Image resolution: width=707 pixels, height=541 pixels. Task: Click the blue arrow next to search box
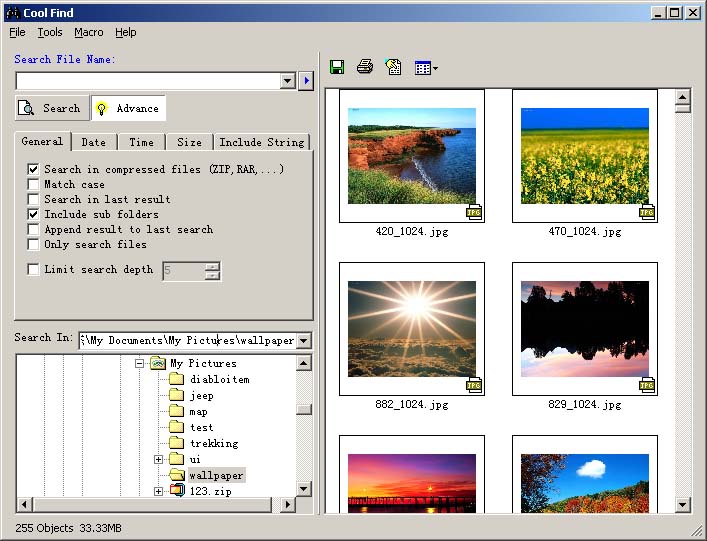(306, 81)
